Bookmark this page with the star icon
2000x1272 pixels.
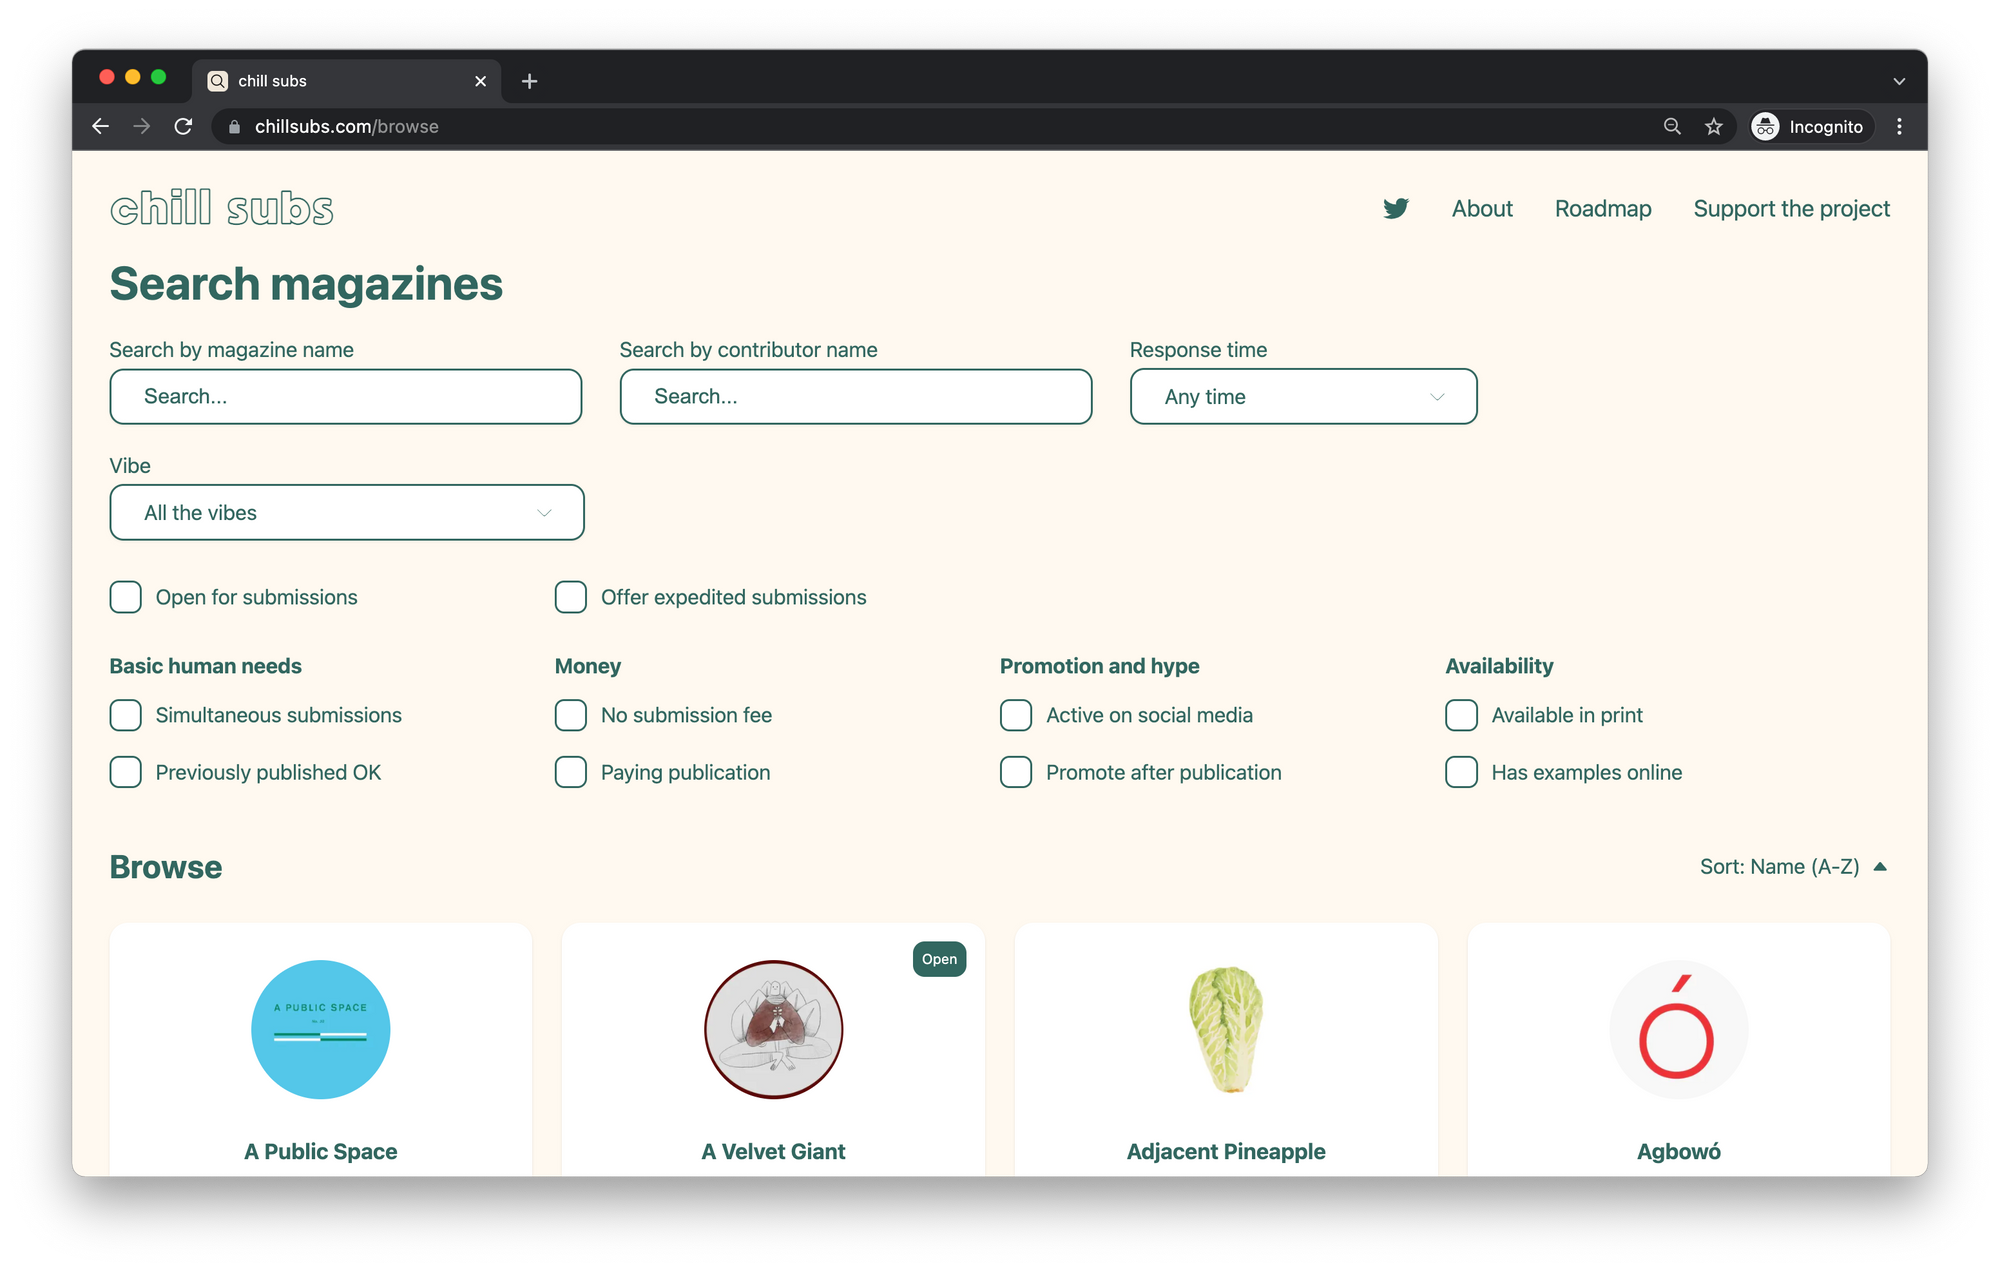pyautogui.click(x=1714, y=126)
